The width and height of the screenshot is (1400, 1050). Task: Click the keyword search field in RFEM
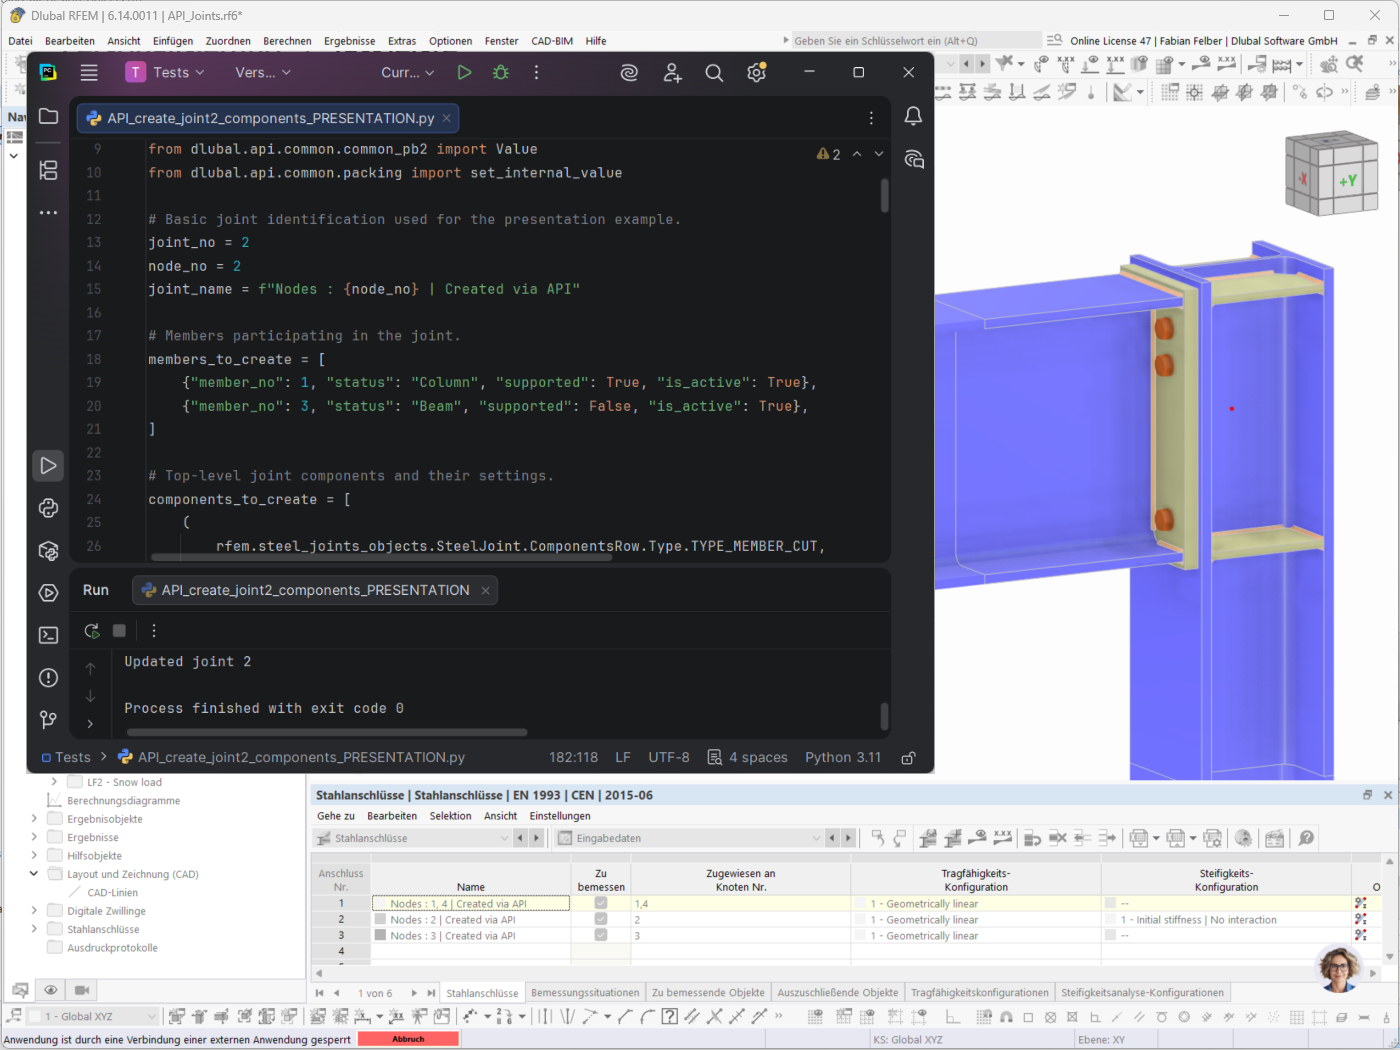[915, 41]
